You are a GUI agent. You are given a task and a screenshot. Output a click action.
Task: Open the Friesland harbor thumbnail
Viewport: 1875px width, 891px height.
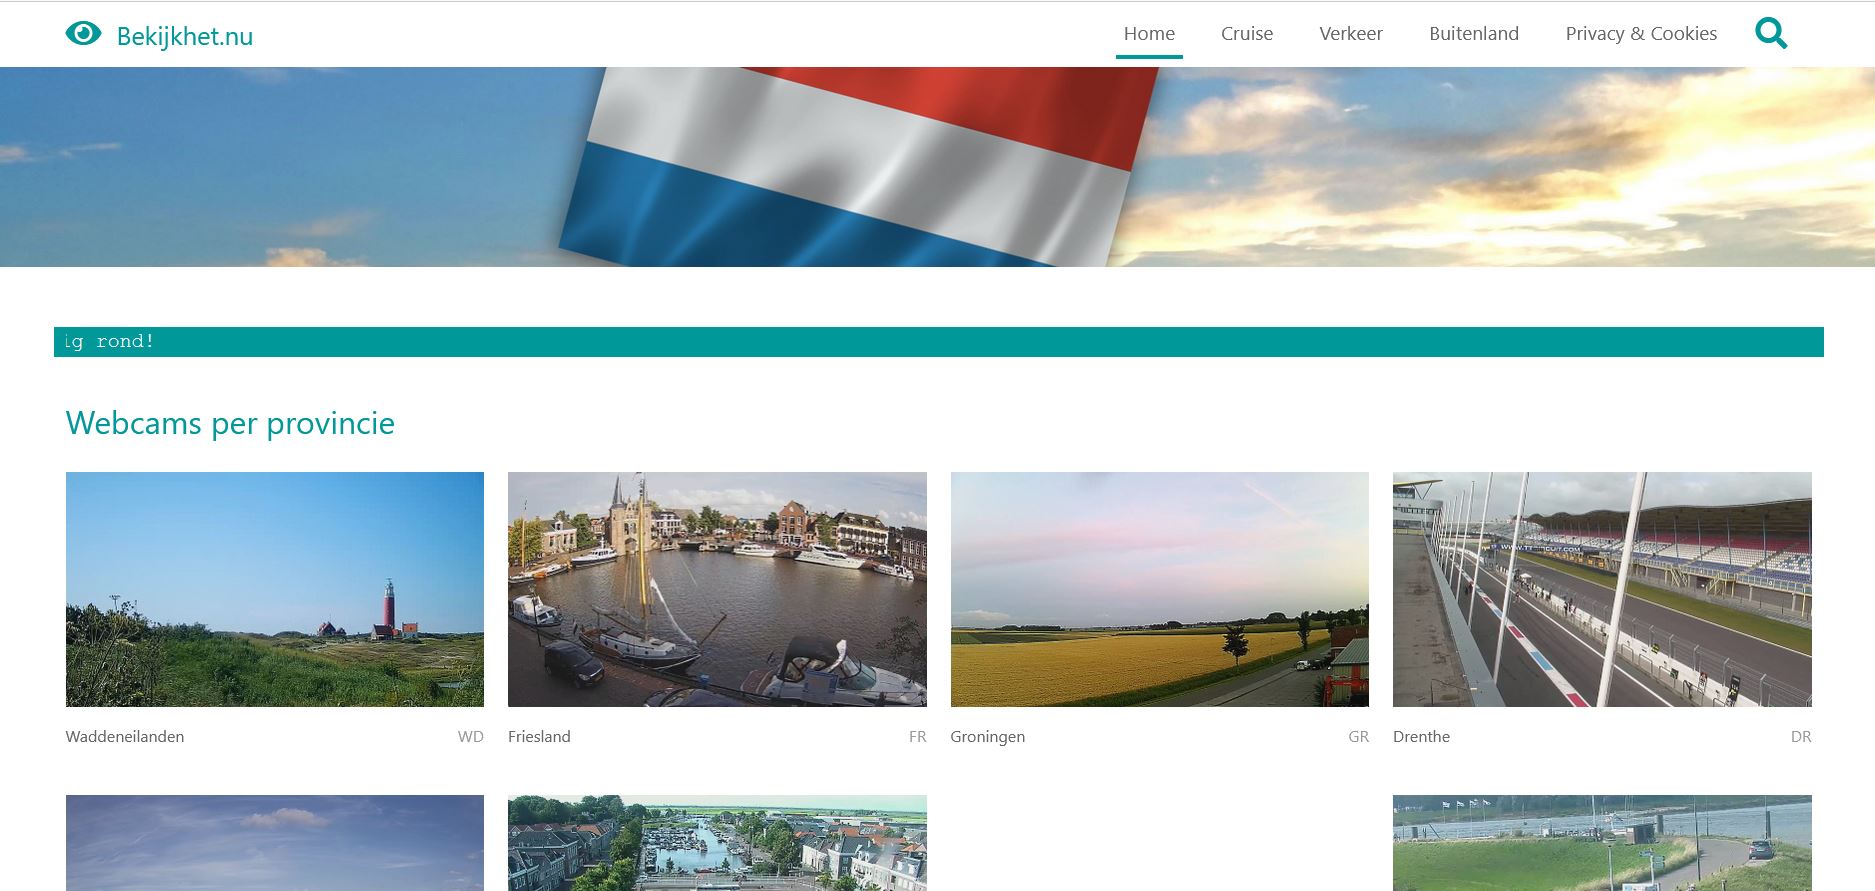click(717, 589)
